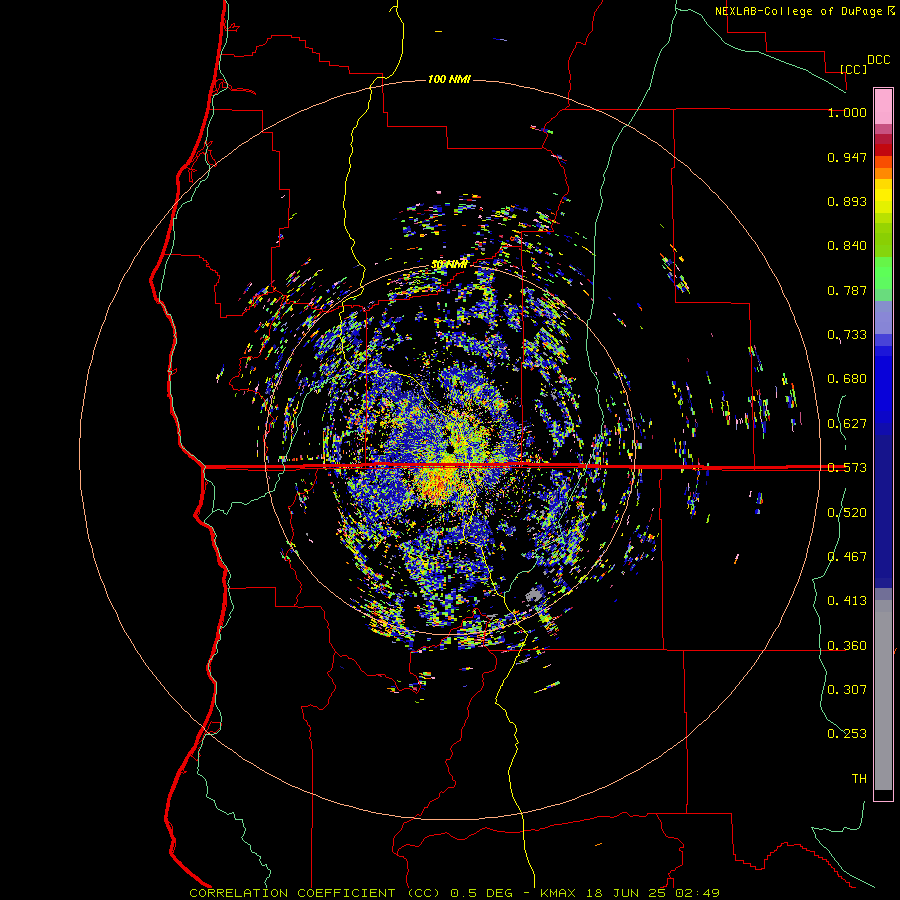Click the 0.680 scale value

point(847,379)
